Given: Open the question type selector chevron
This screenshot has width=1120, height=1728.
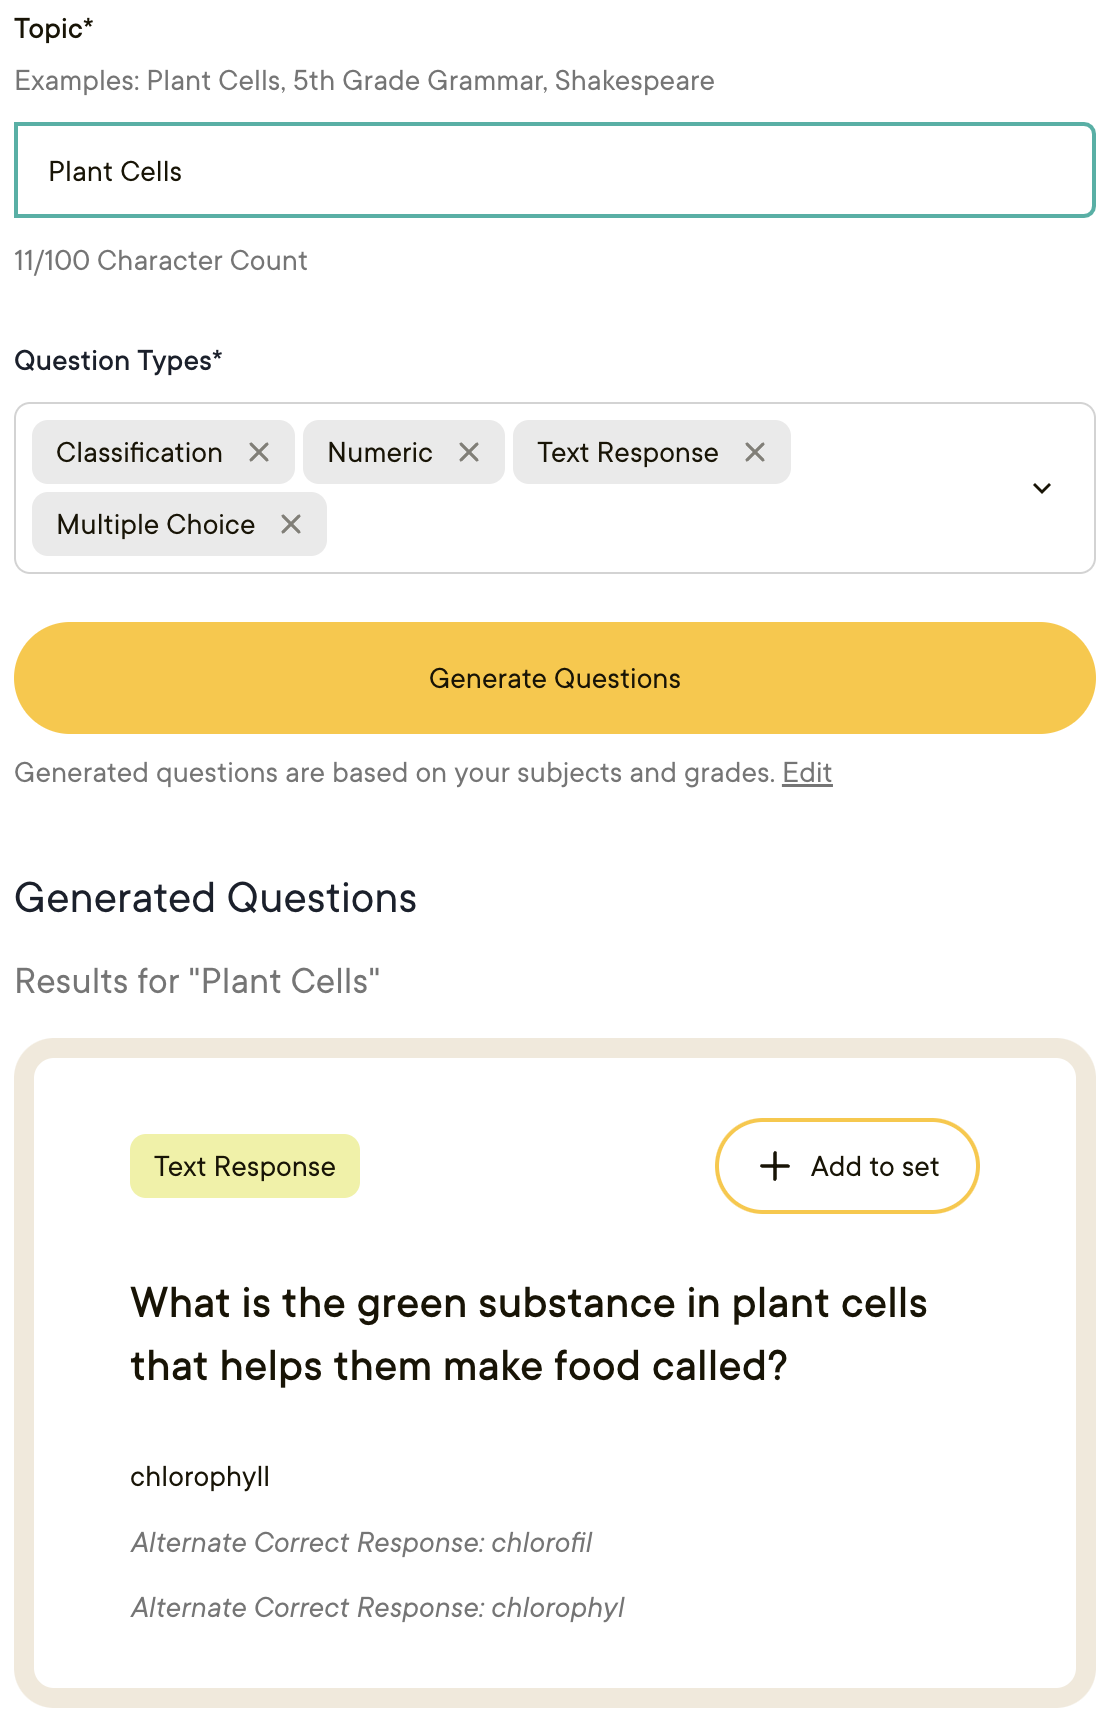Looking at the screenshot, I should (1041, 489).
